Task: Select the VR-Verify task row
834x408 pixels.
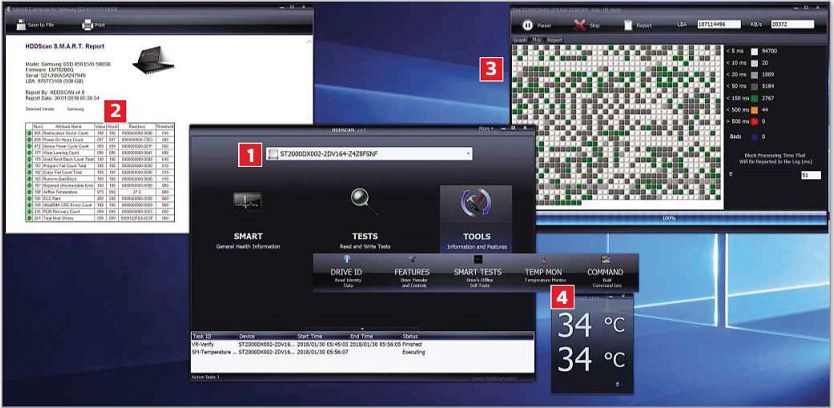Action: [362, 344]
